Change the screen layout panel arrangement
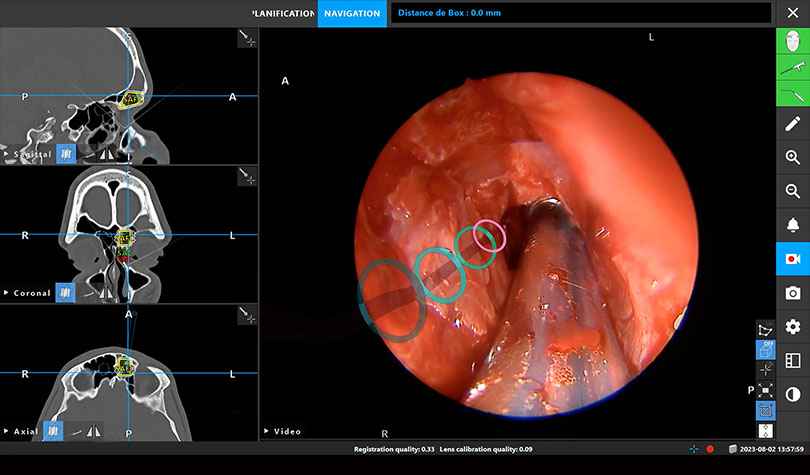 tap(793, 360)
